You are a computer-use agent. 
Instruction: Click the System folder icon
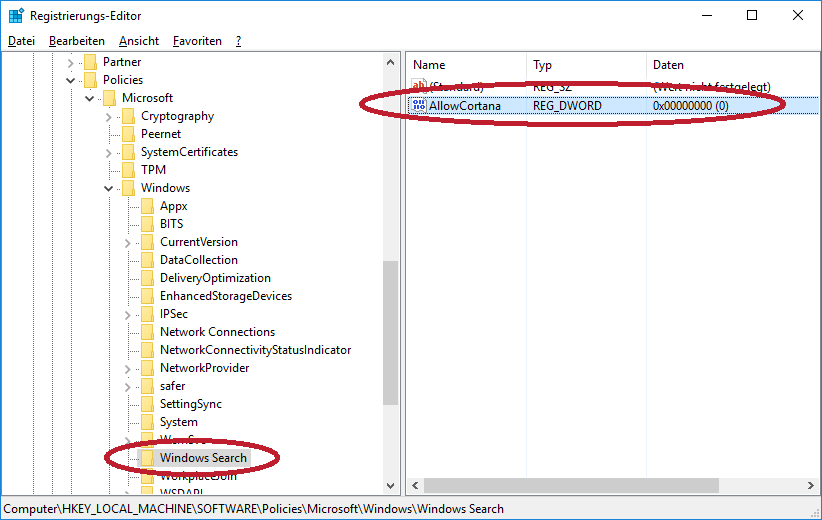(x=147, y=422)
